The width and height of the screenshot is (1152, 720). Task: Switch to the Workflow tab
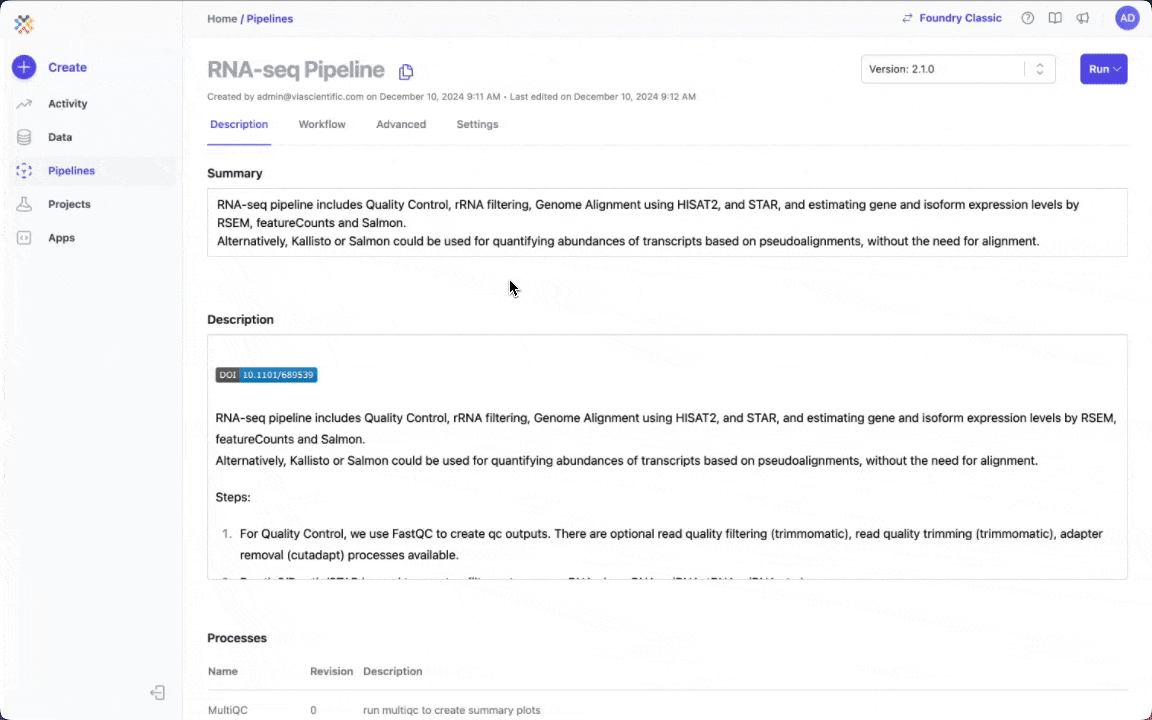pos(322,124)
